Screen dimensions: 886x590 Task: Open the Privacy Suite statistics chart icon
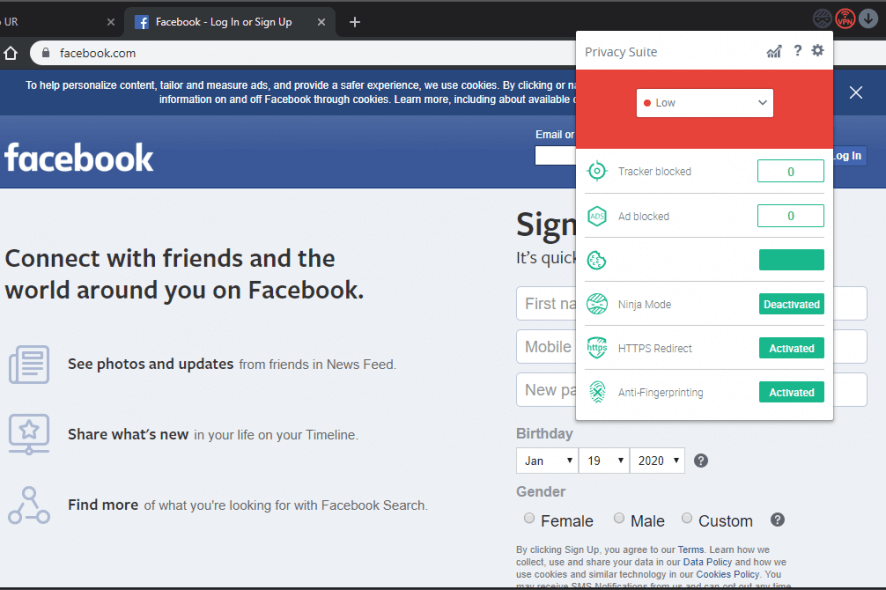point(774,51)
